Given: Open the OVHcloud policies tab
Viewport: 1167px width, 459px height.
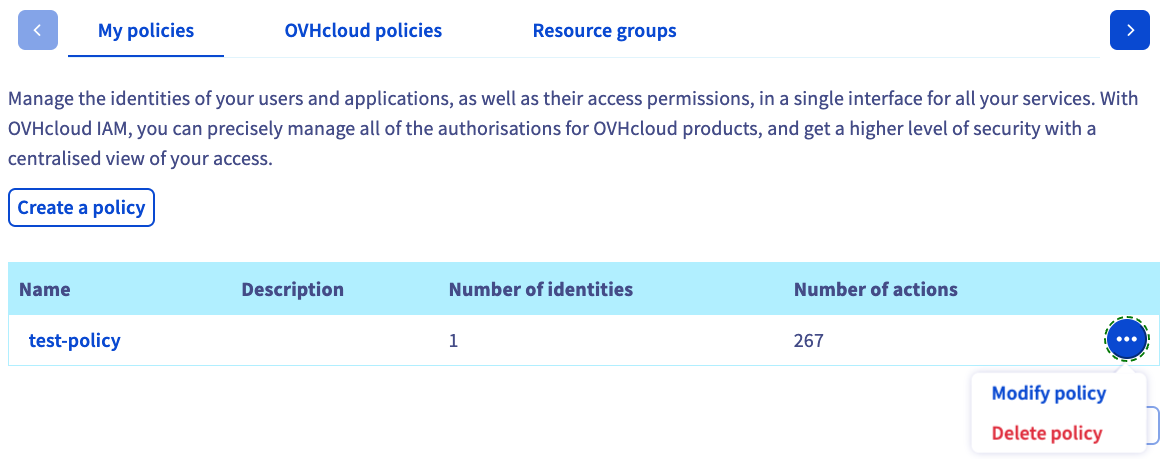Looking at the screenshot, I should pos(363,31).
